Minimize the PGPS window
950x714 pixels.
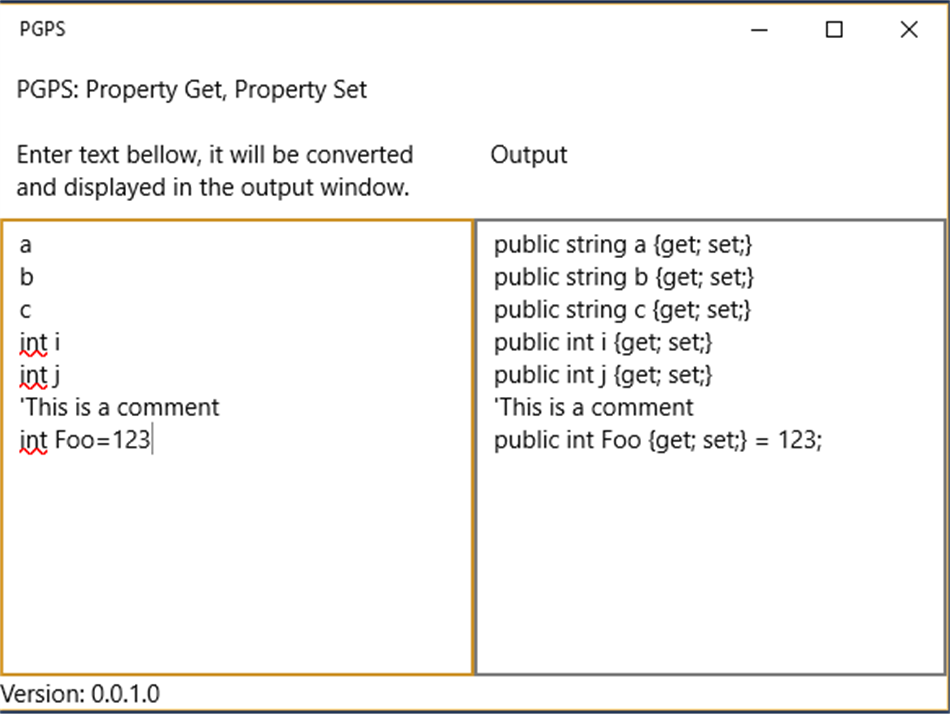coord(762,30)
